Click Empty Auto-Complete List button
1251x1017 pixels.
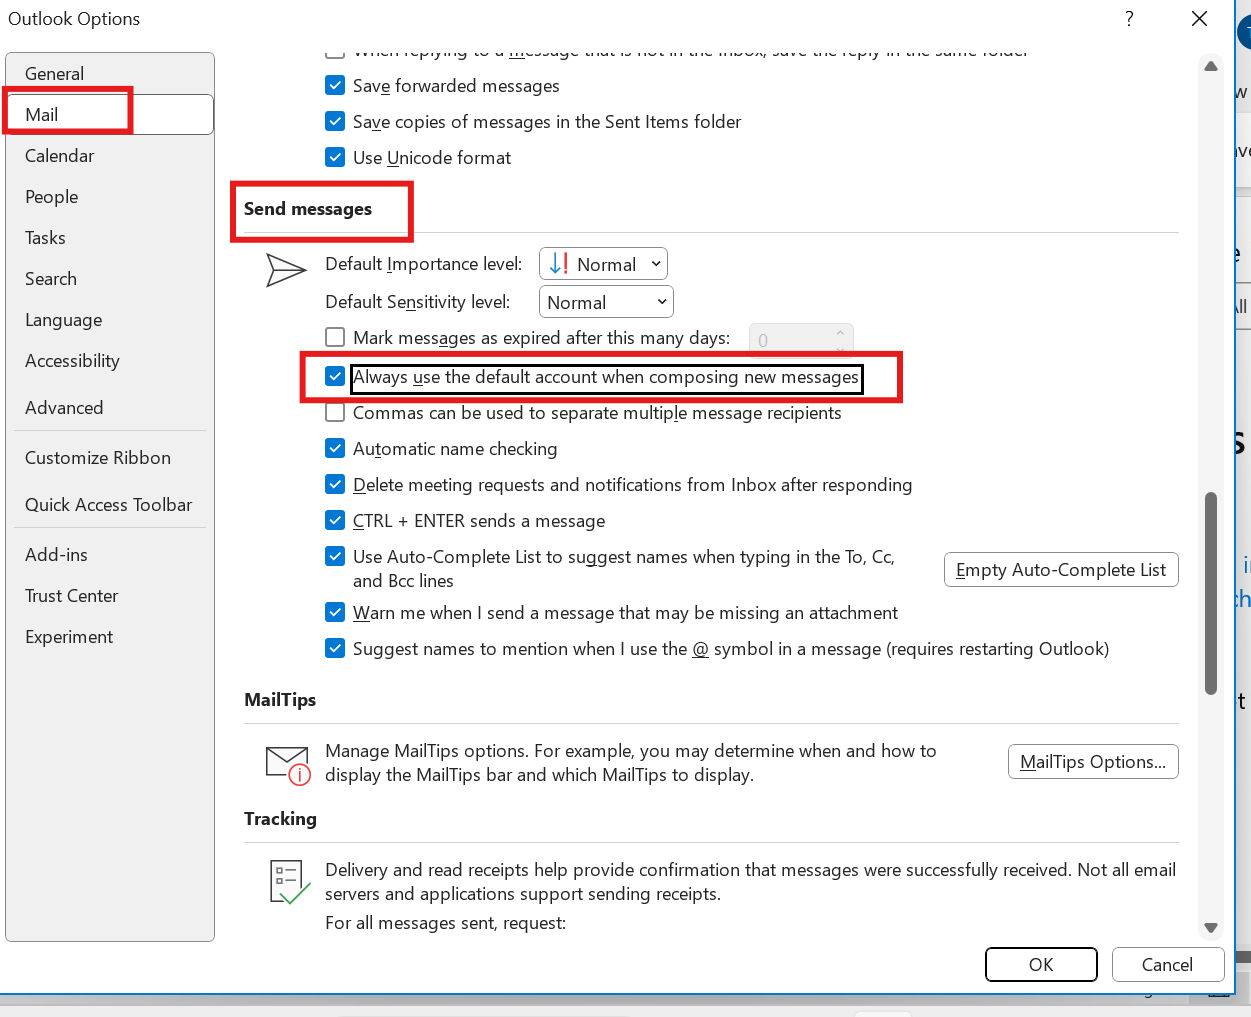pos(1061,570)
